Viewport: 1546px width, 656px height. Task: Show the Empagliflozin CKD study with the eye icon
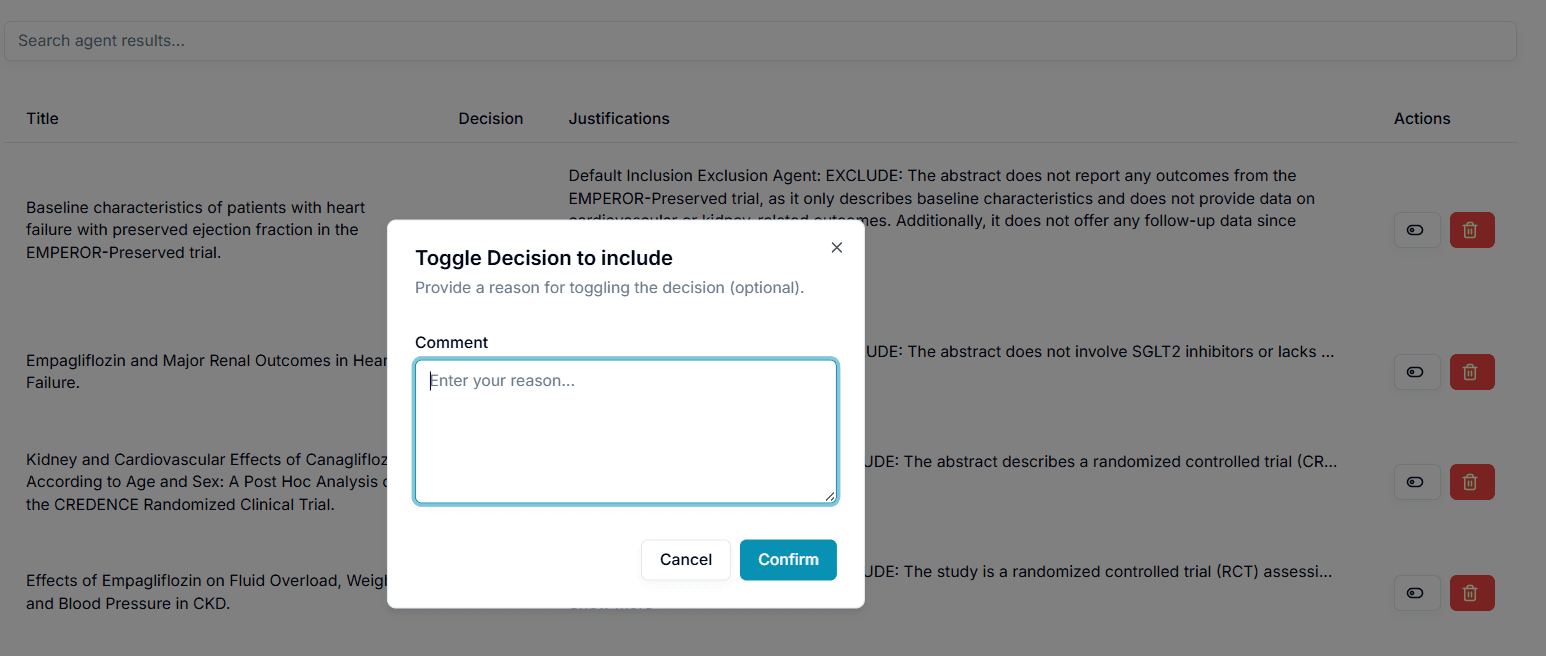tap(1416, 592)
